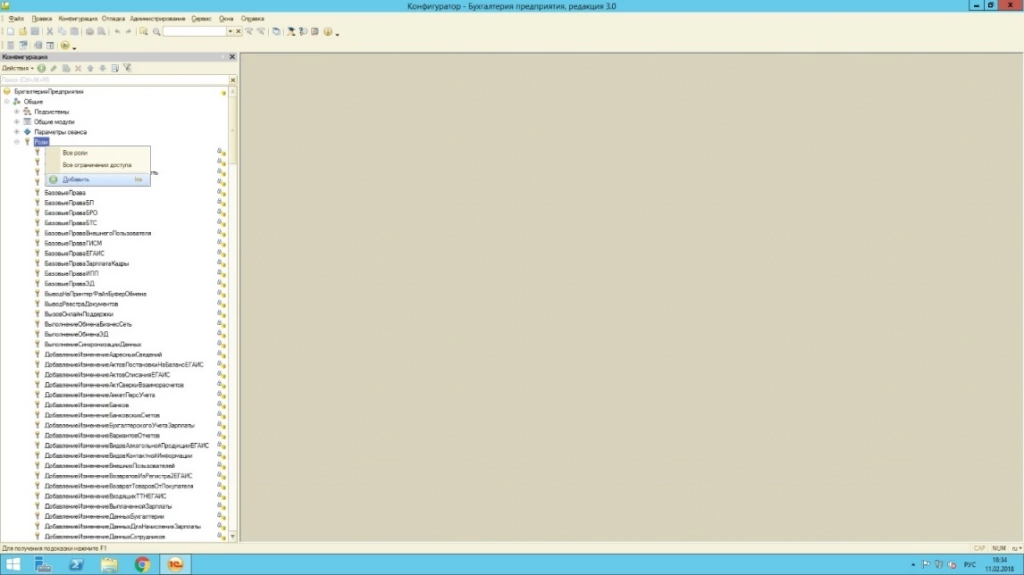
Task: Click the Print preview icon
Action: click(x=102, y=31)
